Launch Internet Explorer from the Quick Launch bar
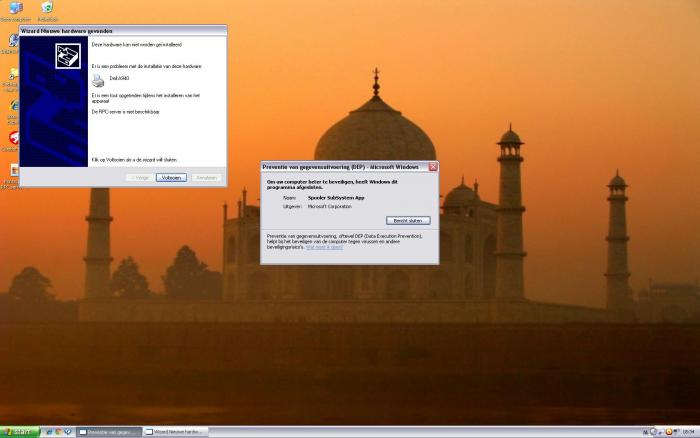This screenshot has width=700, height=438. [49, 432]
